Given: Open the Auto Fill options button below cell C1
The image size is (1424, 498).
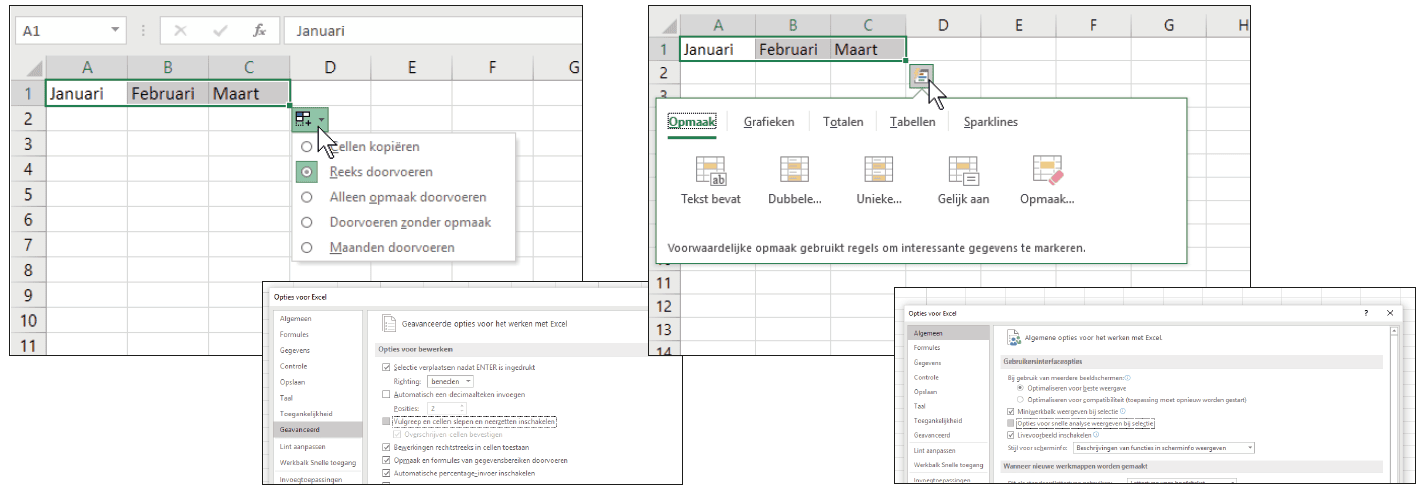Looking at the screenshot, I should (309, 119).
